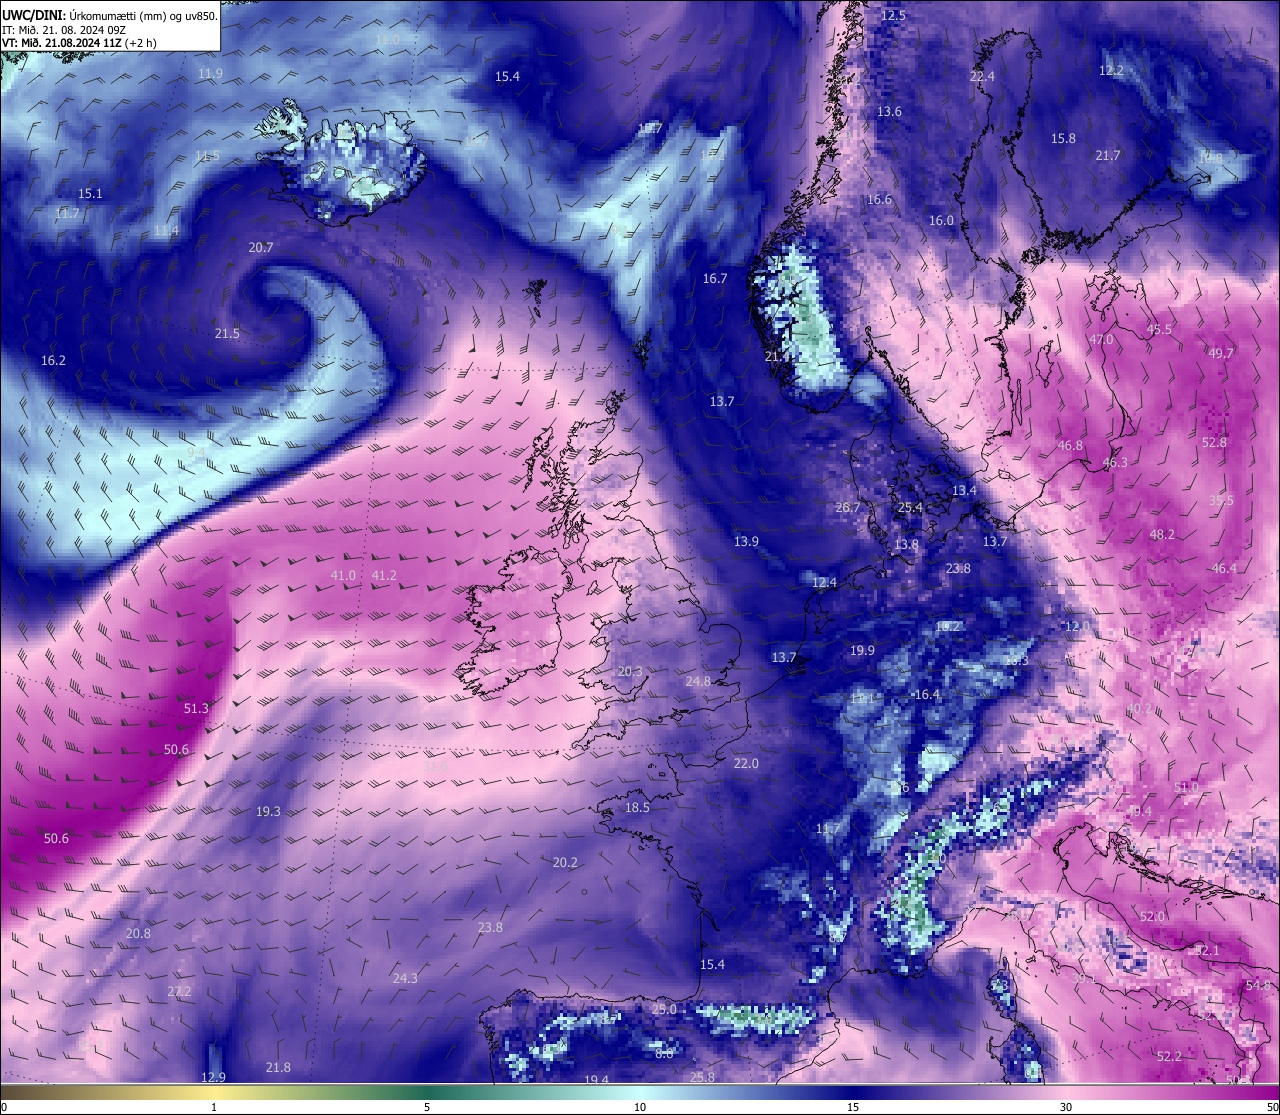Click the map value '19.3'
This screenshot has height=1115, width=1280.
268,812
